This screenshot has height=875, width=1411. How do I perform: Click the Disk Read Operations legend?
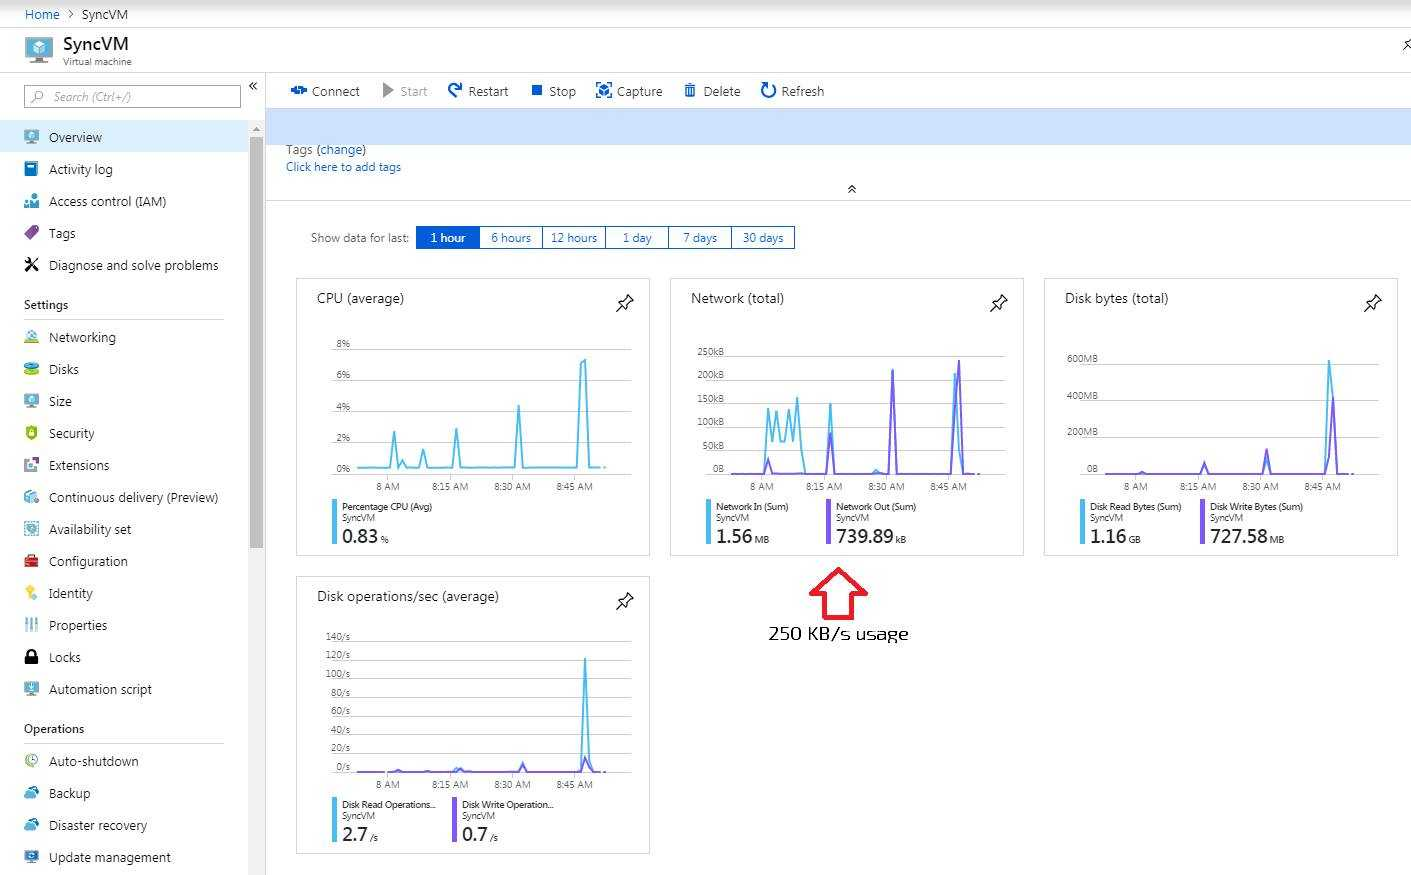385,820
